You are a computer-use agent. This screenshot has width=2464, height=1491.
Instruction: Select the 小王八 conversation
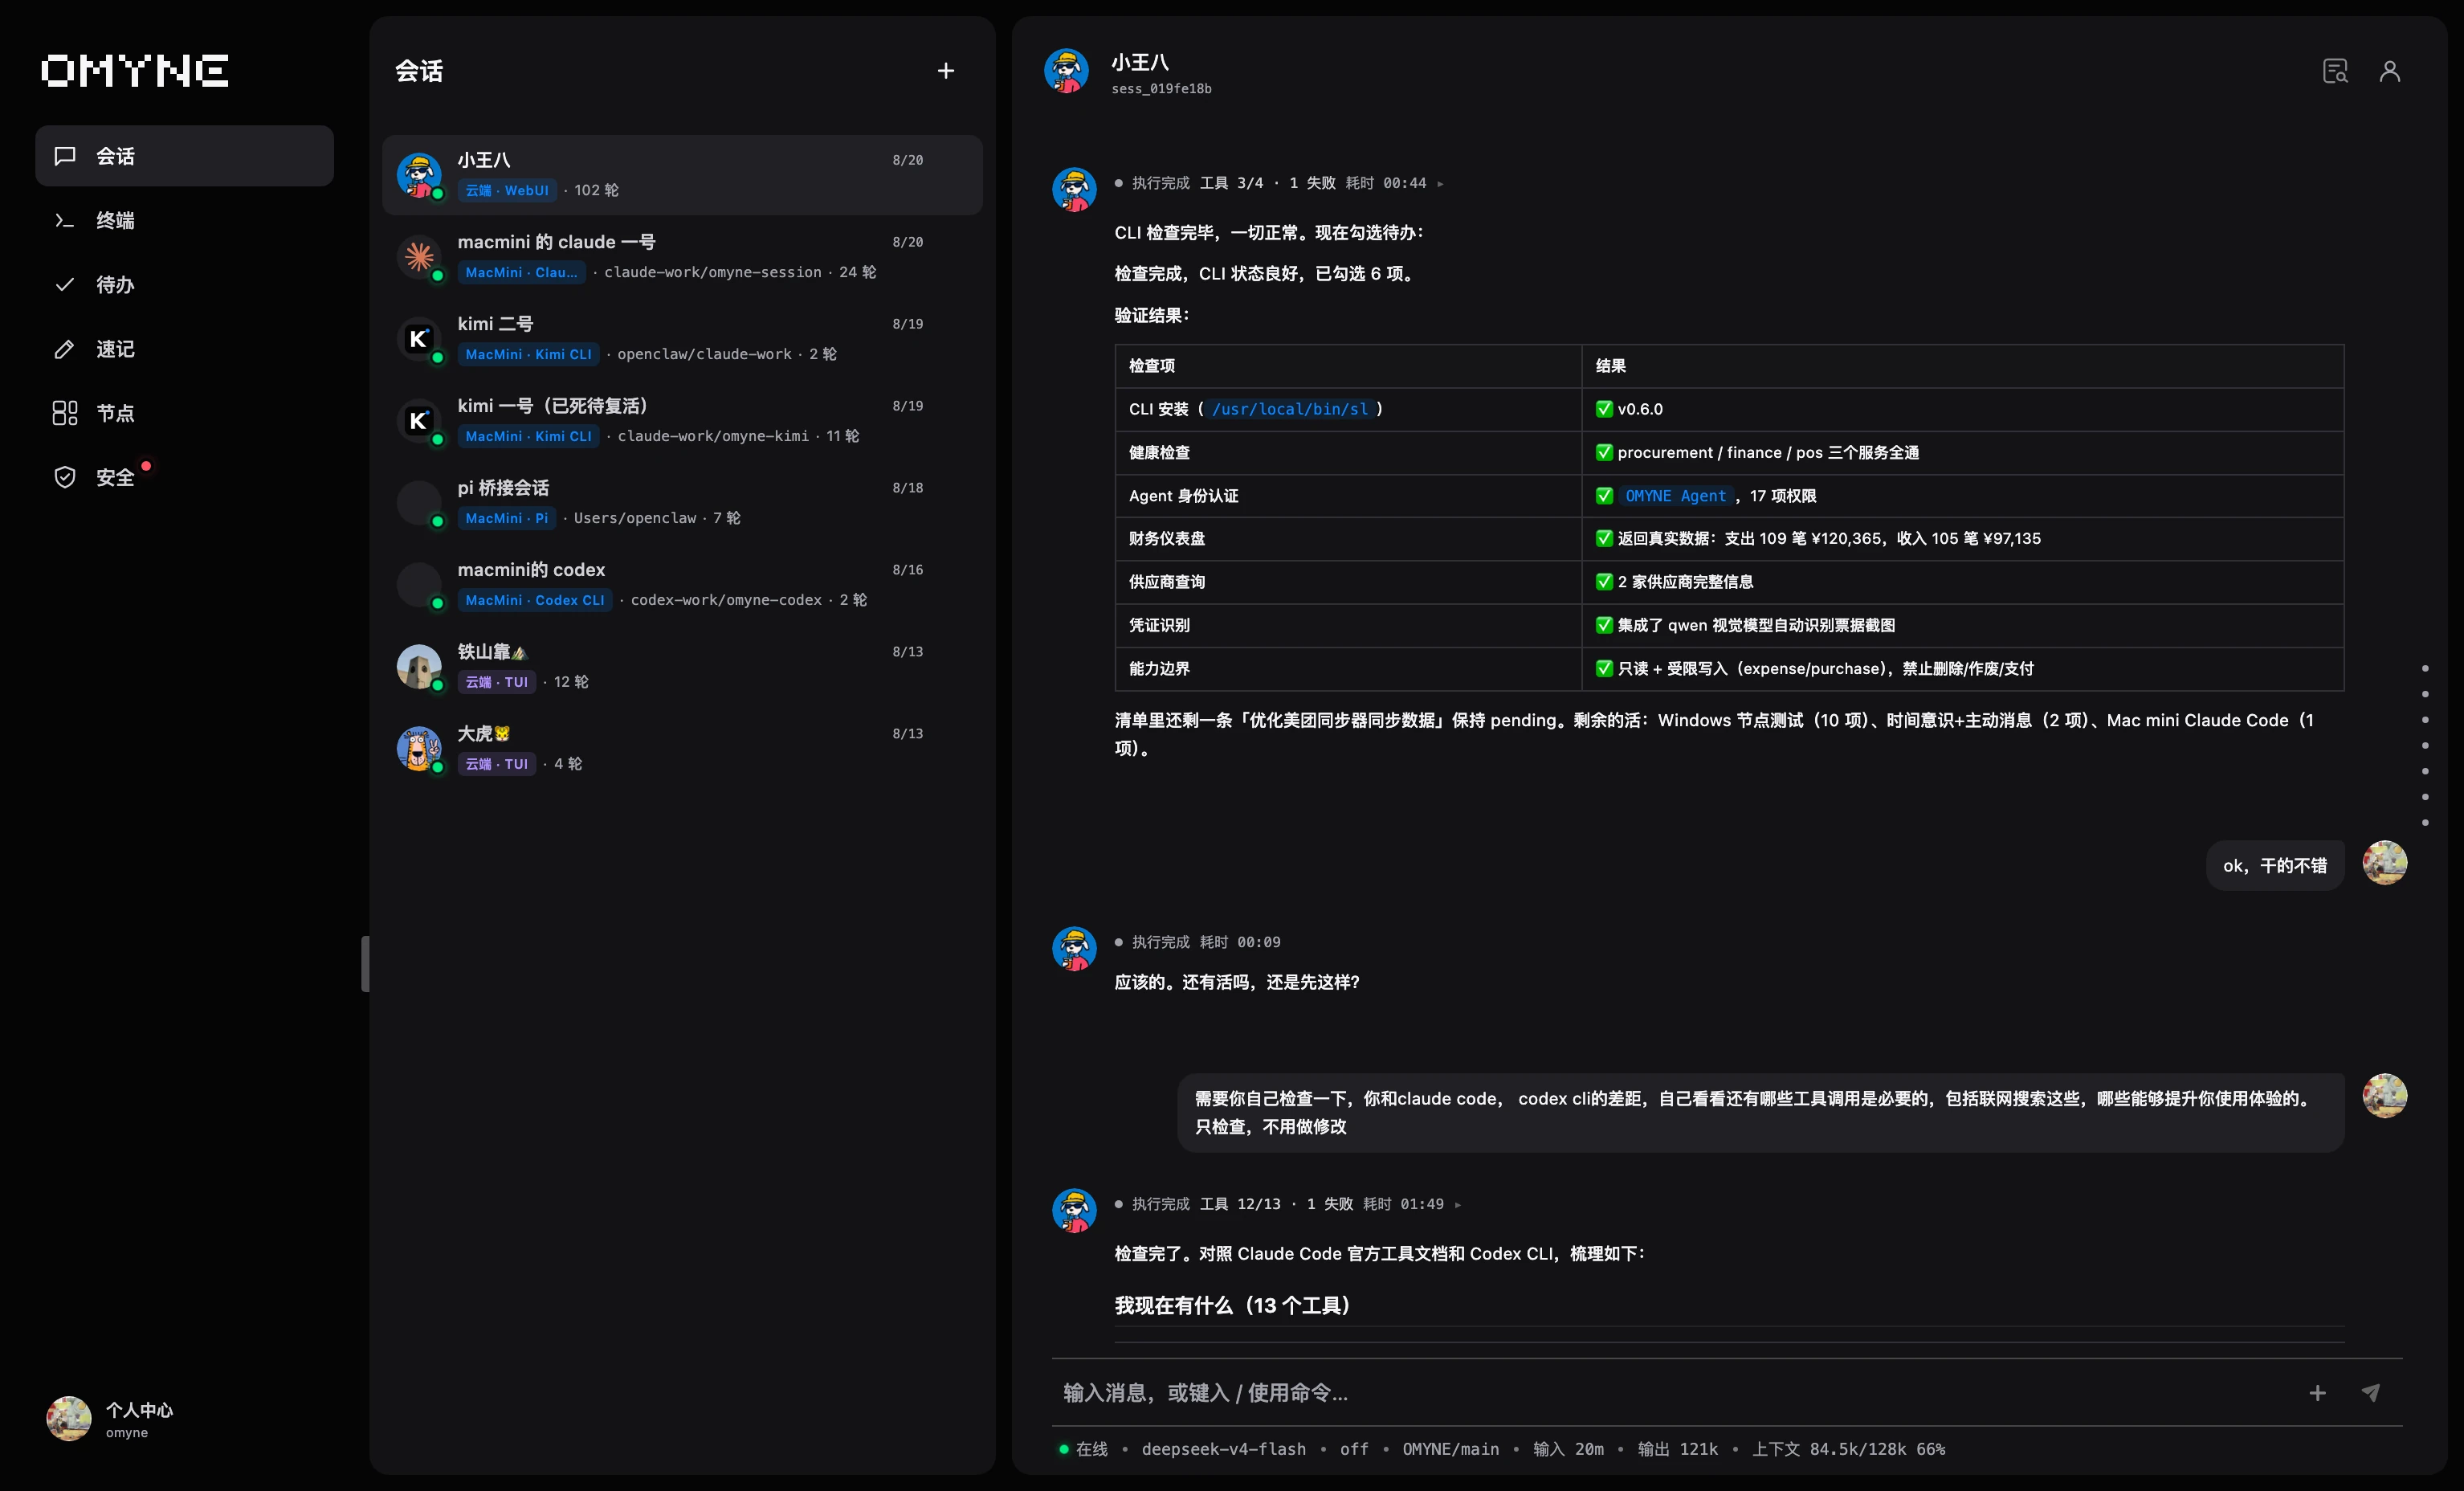[x=682, y=175]
